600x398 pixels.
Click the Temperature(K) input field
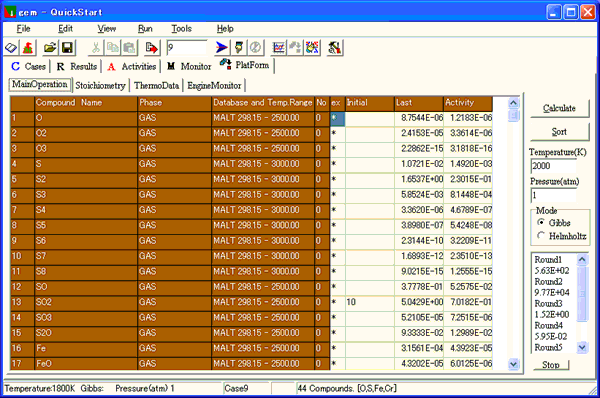tap(554, 166)
